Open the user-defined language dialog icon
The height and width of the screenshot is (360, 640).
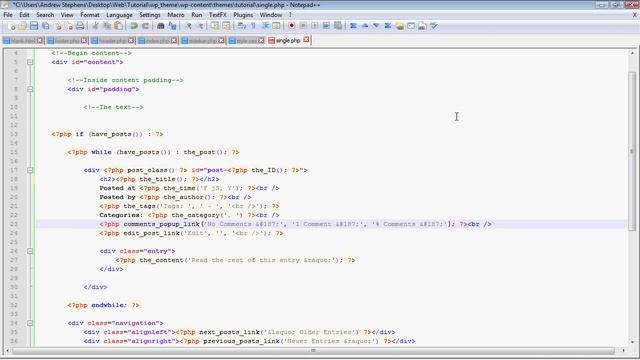click(x=276, y=26)
